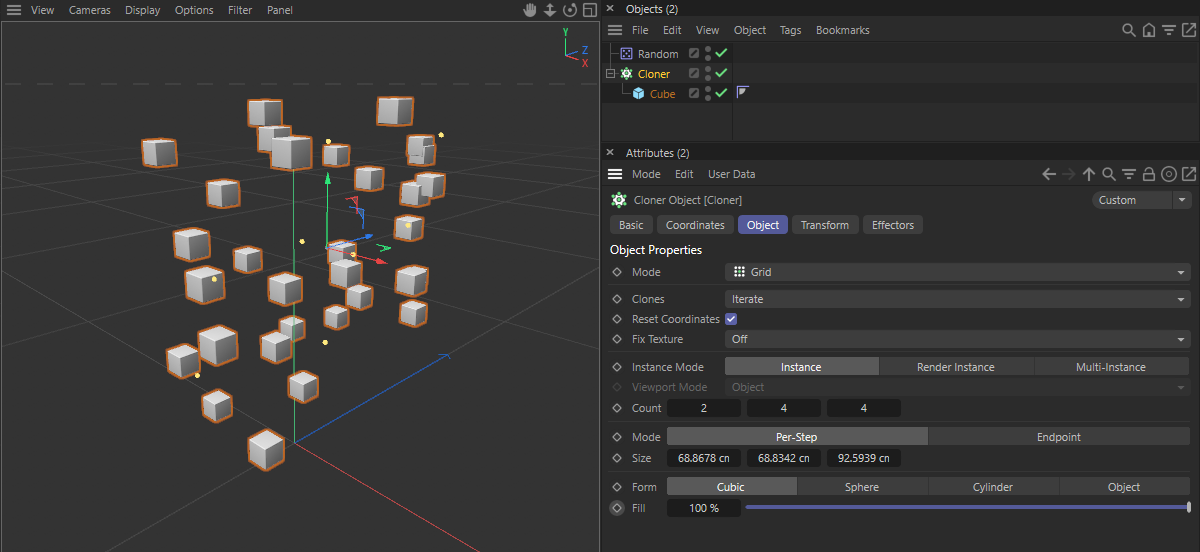Lock the Attributes panel with lock icon

(1149, 174)
